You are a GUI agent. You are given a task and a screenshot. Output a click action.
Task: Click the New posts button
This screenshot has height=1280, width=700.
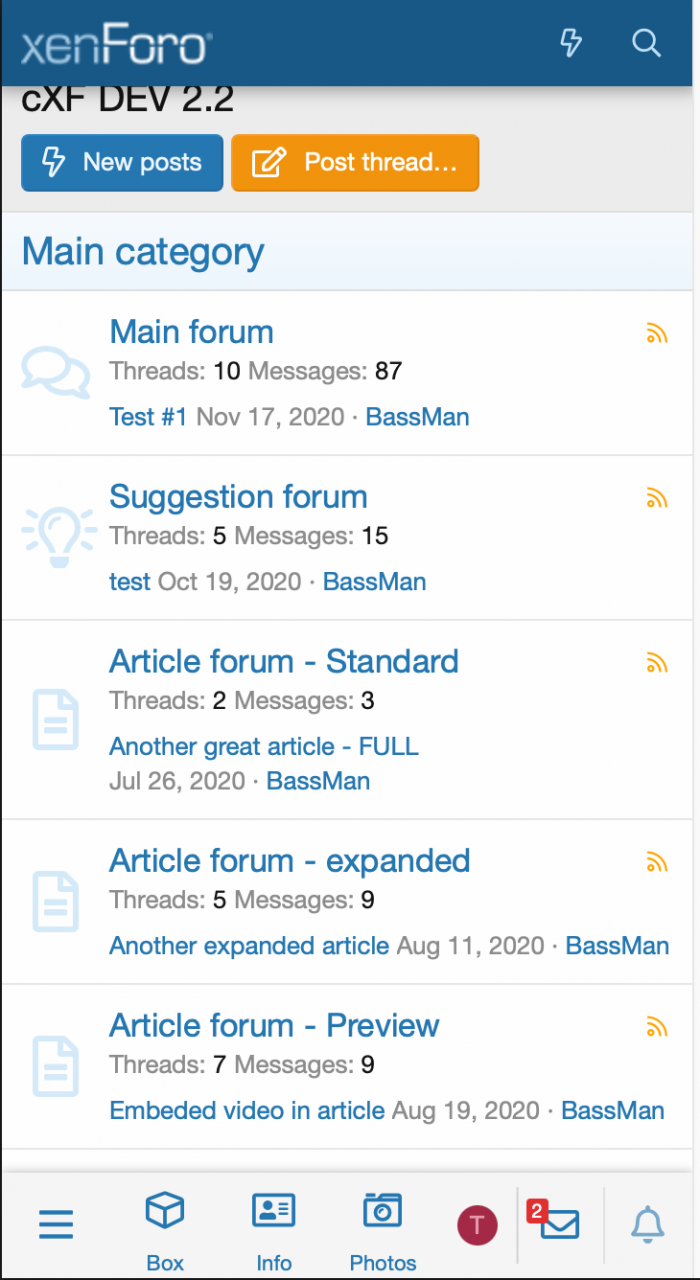pos(122,163)
